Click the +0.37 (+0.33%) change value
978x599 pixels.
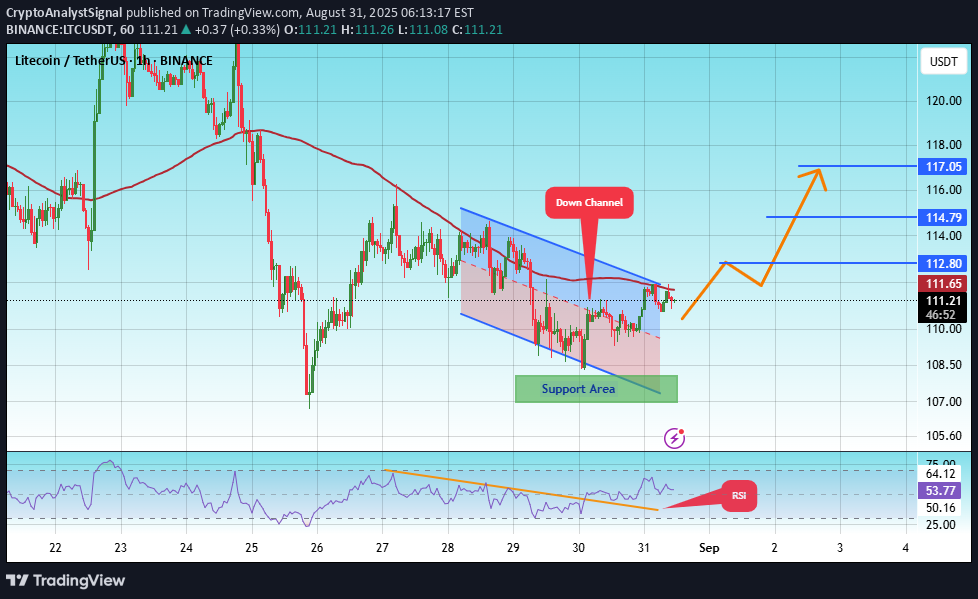236,29
